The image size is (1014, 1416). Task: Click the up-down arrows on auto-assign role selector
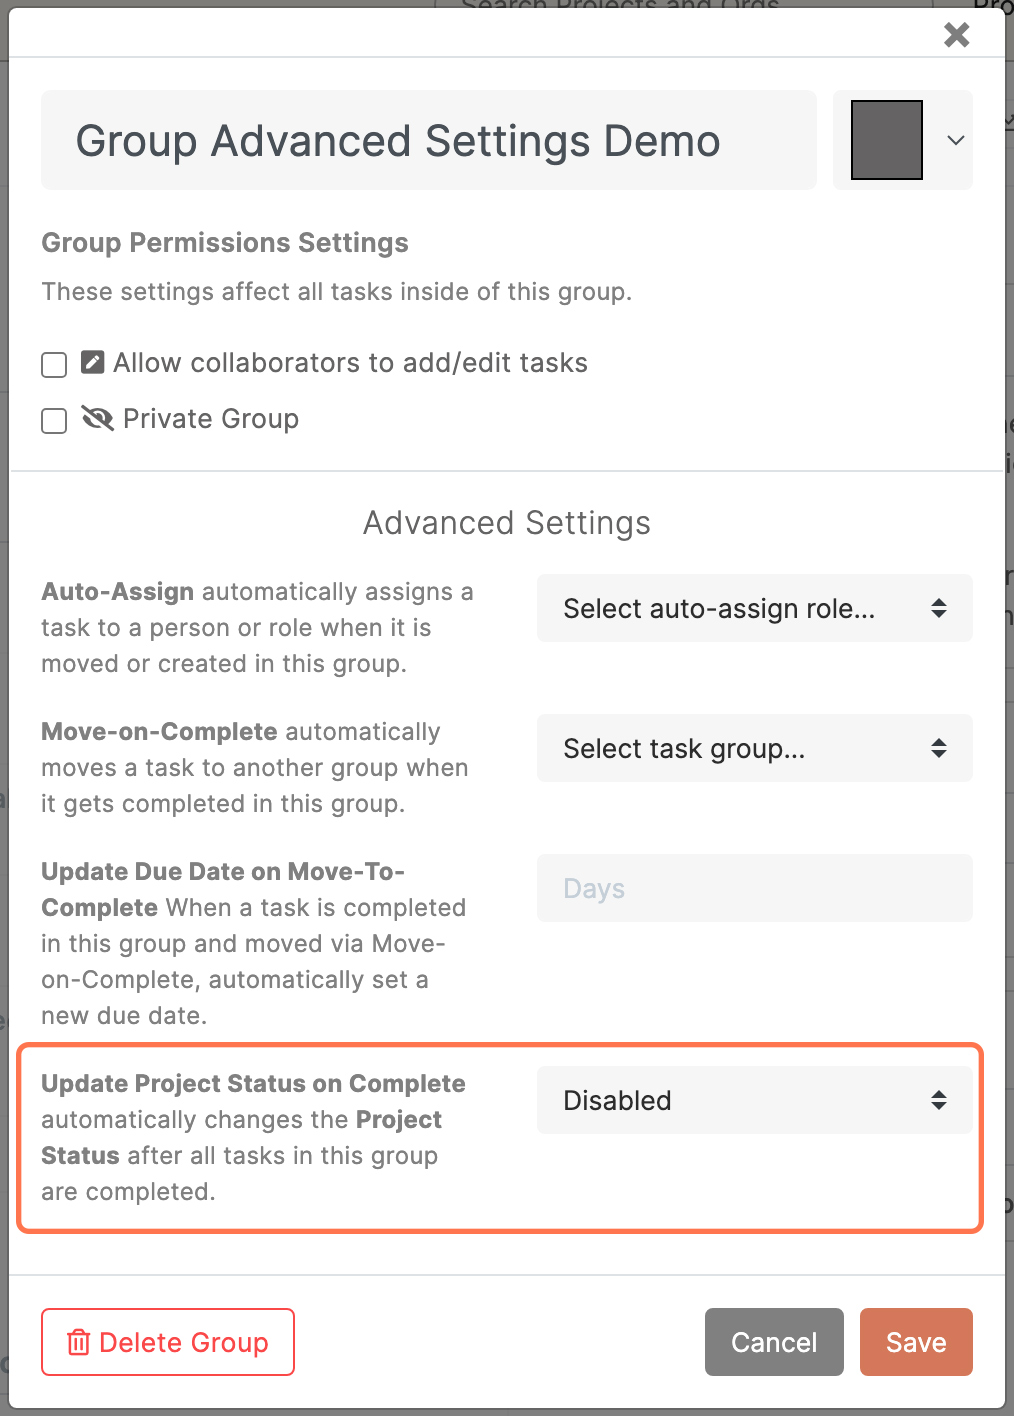point(938,608)
